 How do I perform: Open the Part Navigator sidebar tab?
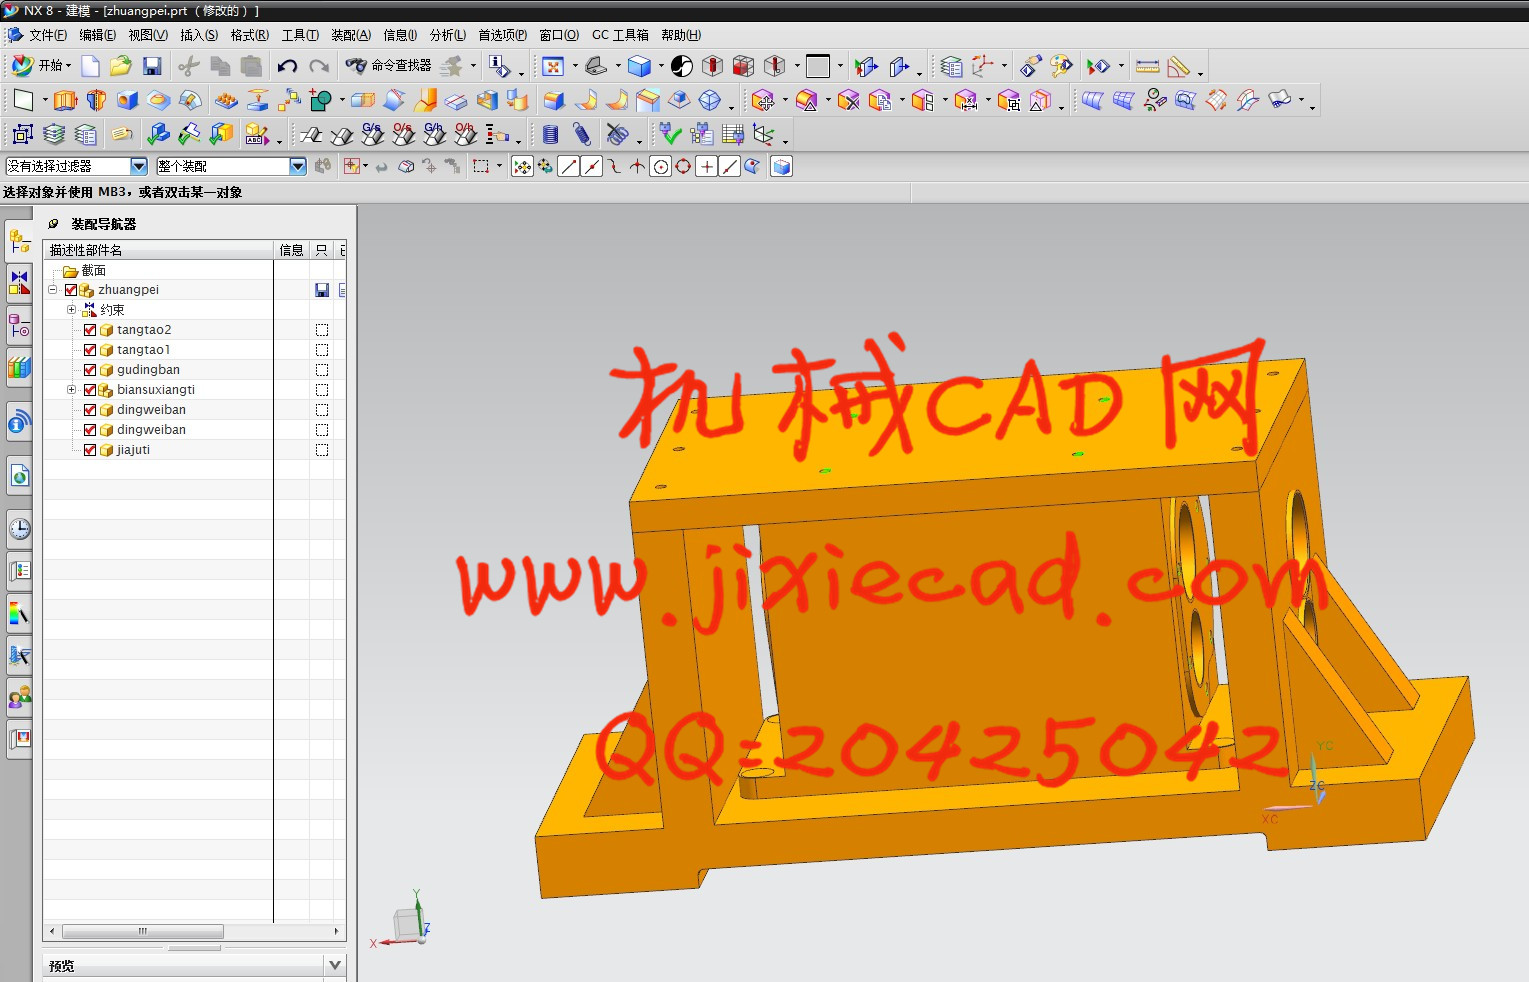19,325
